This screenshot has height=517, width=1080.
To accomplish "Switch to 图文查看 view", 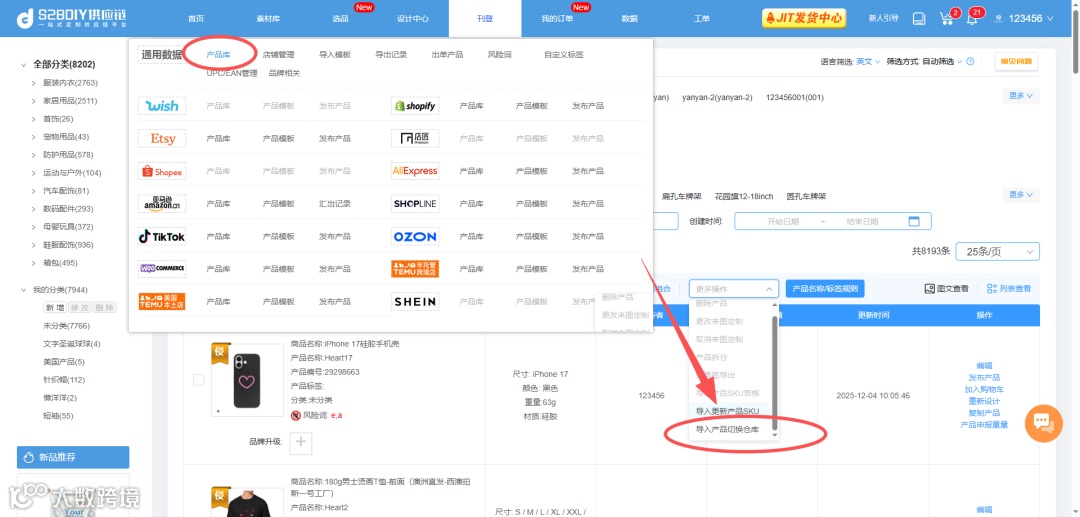I will pyautogui.click(x=946, y=288).
